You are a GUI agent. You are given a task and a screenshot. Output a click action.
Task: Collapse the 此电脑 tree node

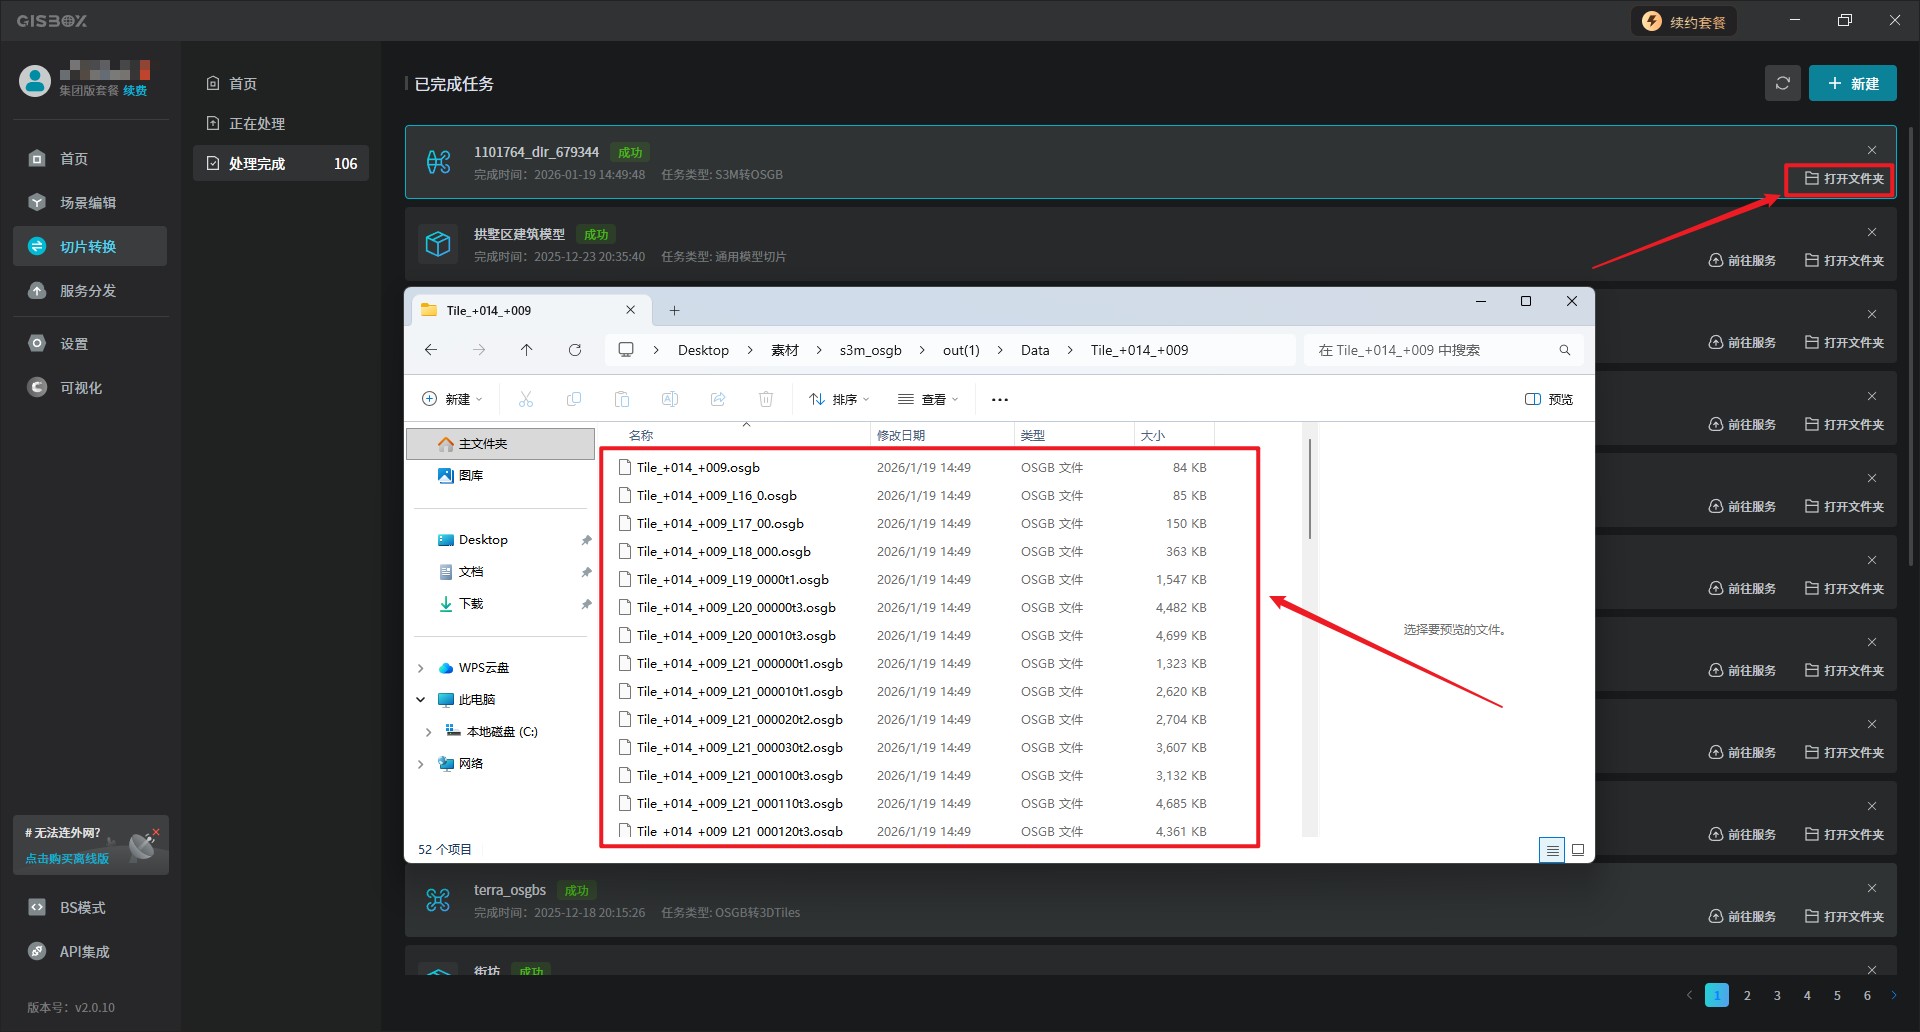point(421,700)
